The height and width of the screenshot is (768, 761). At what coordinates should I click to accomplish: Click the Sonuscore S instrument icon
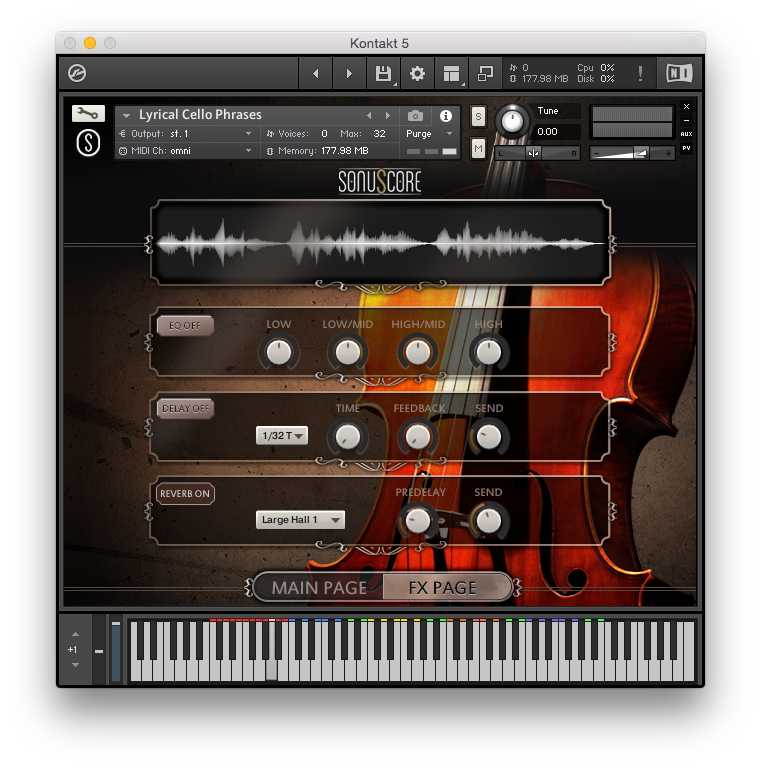pos(89,143)
